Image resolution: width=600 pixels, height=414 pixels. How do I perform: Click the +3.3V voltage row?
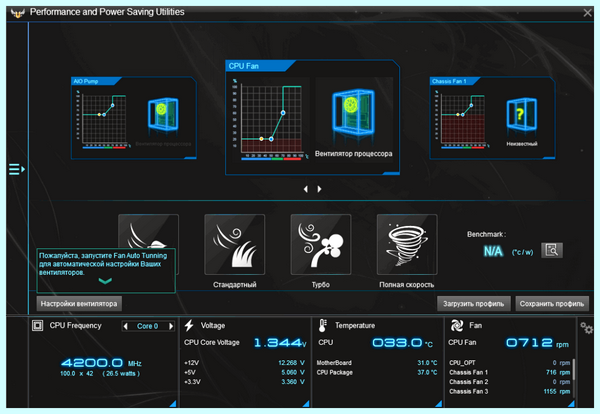(244, 382)
